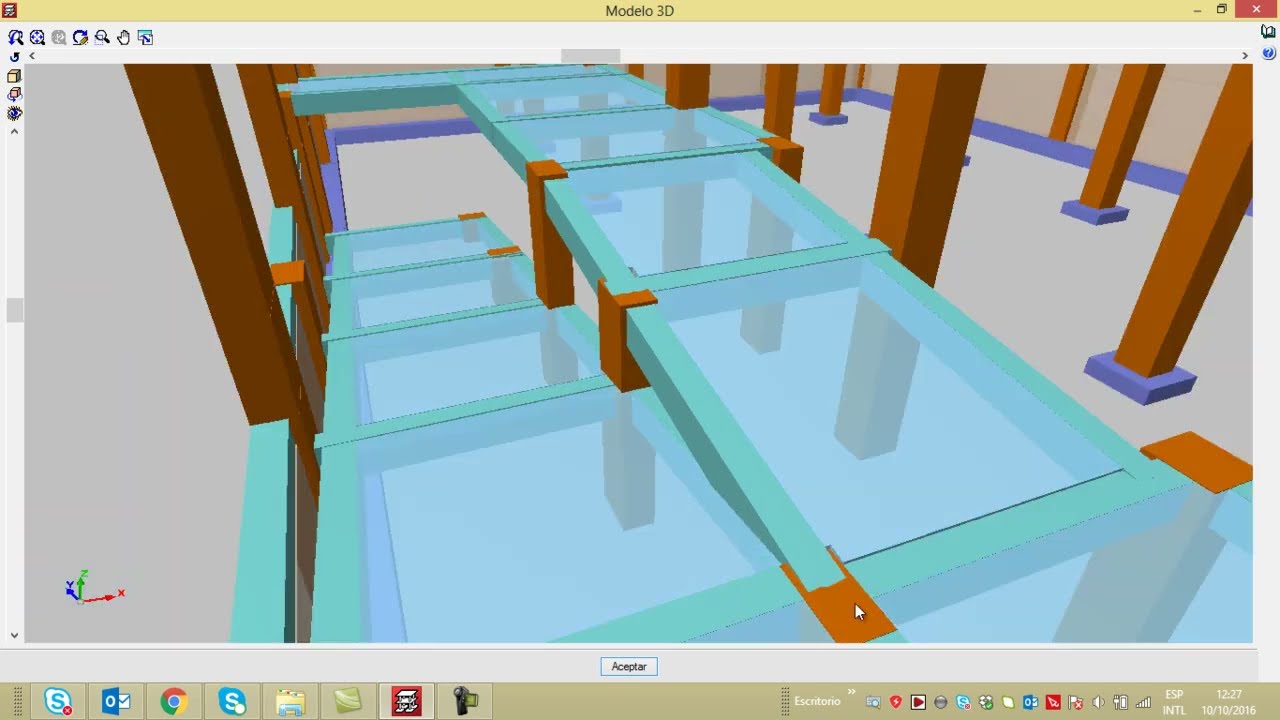Activate the zoom window tool

102,37
